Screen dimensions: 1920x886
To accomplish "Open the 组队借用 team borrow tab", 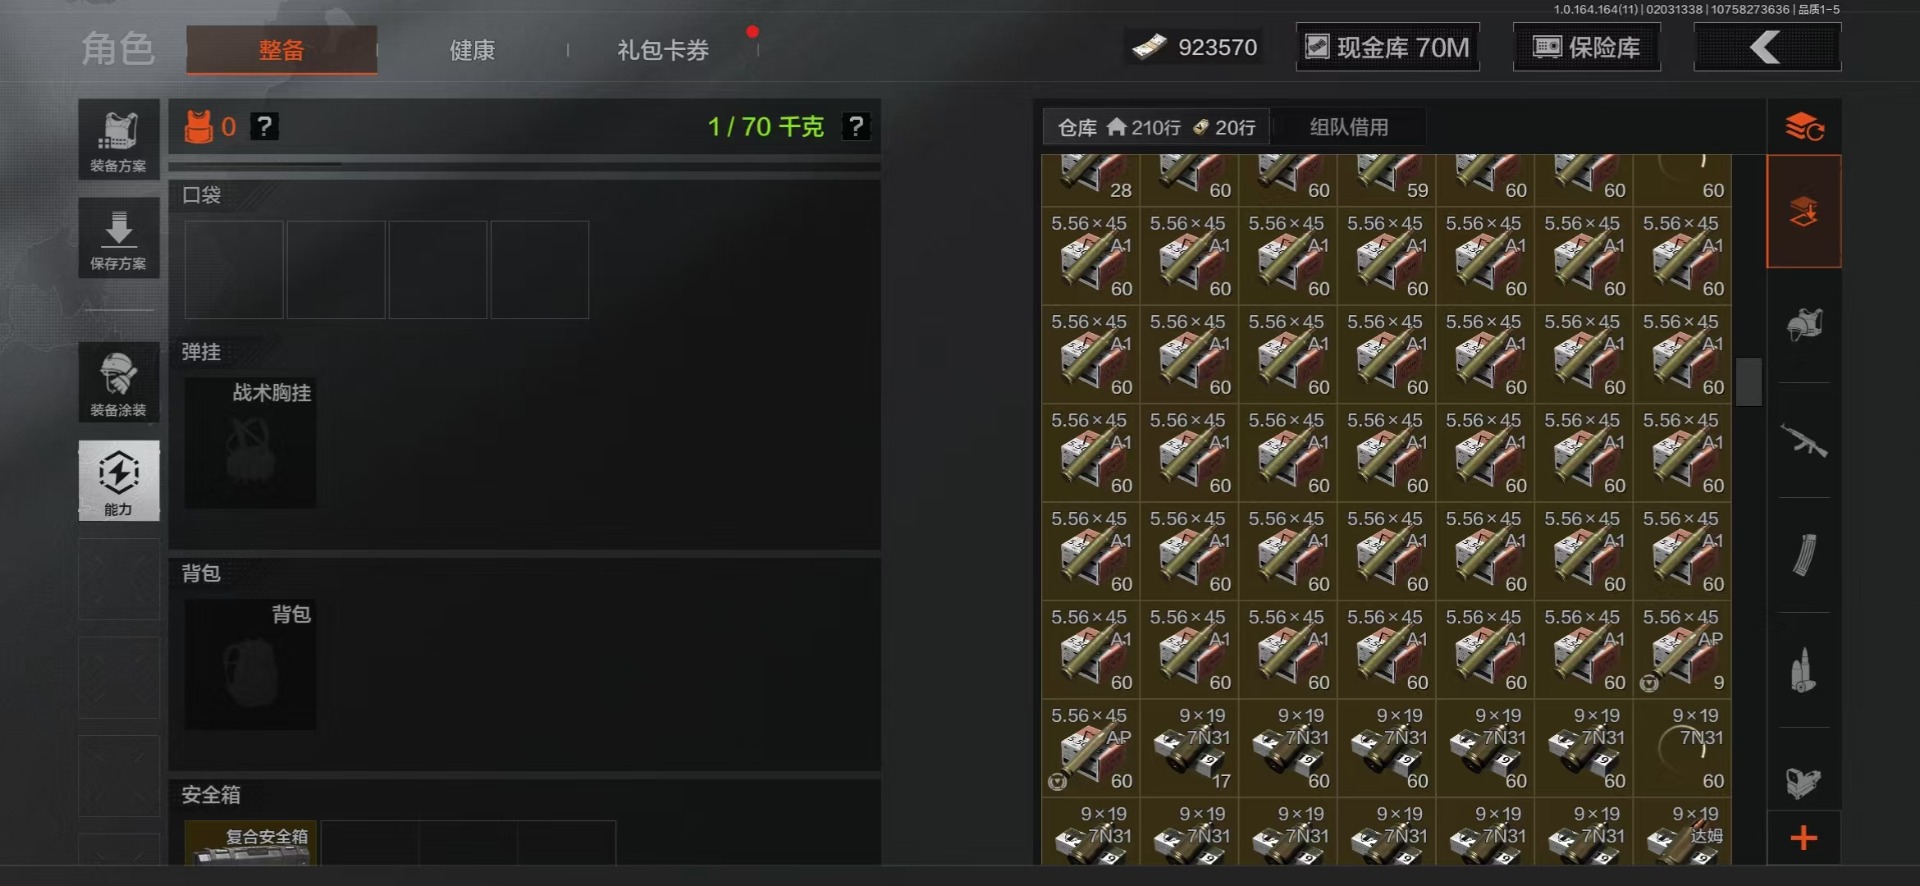I will (1349, 127).
